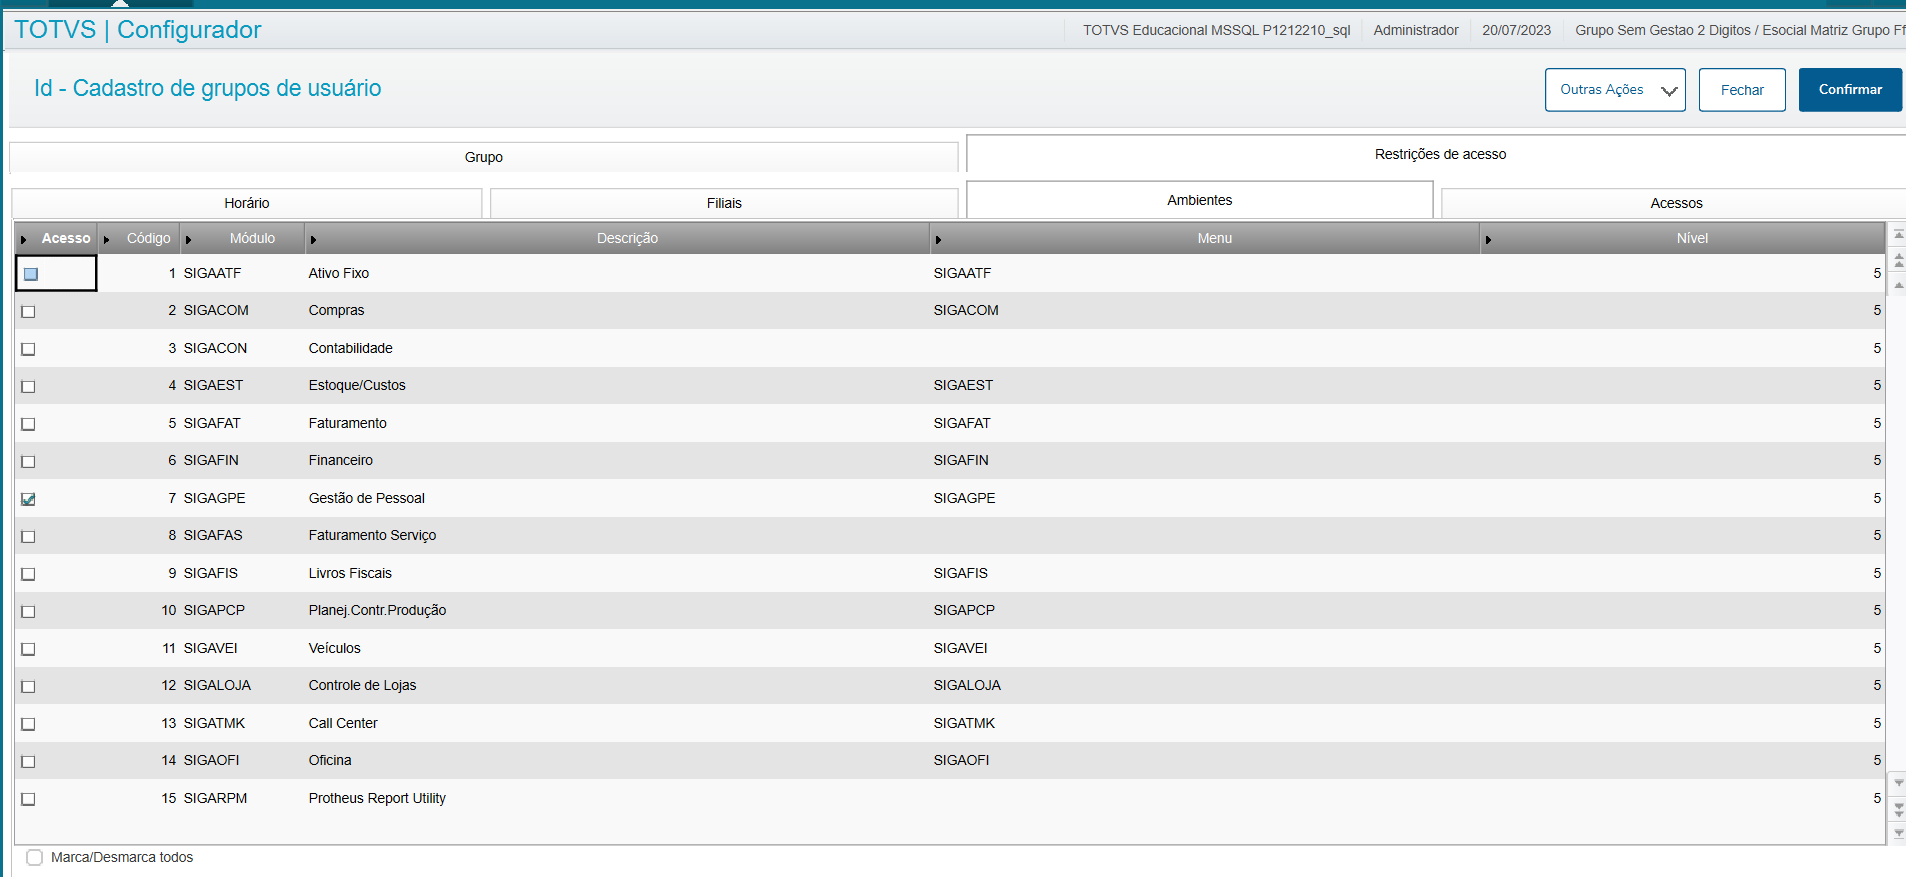This screenshot has width=1906, height=877.
Task: Go to the Filiais tab
Action: point(724,203)
